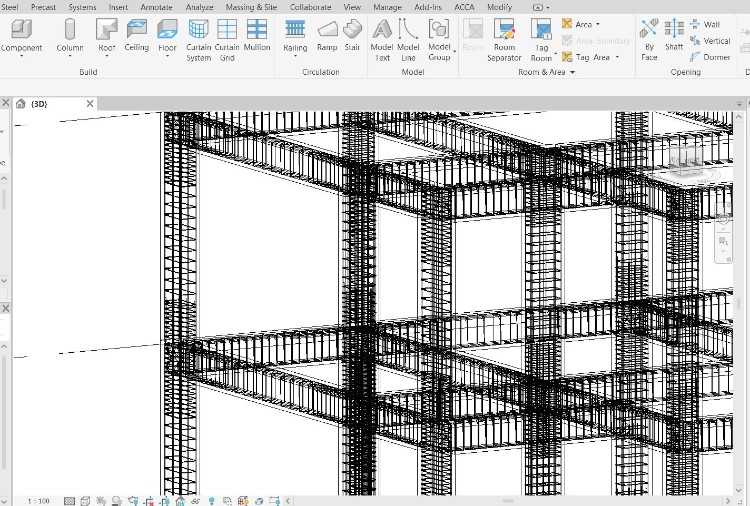Toggle Reveal Hidden Elements lightbulb

(211, 501)
